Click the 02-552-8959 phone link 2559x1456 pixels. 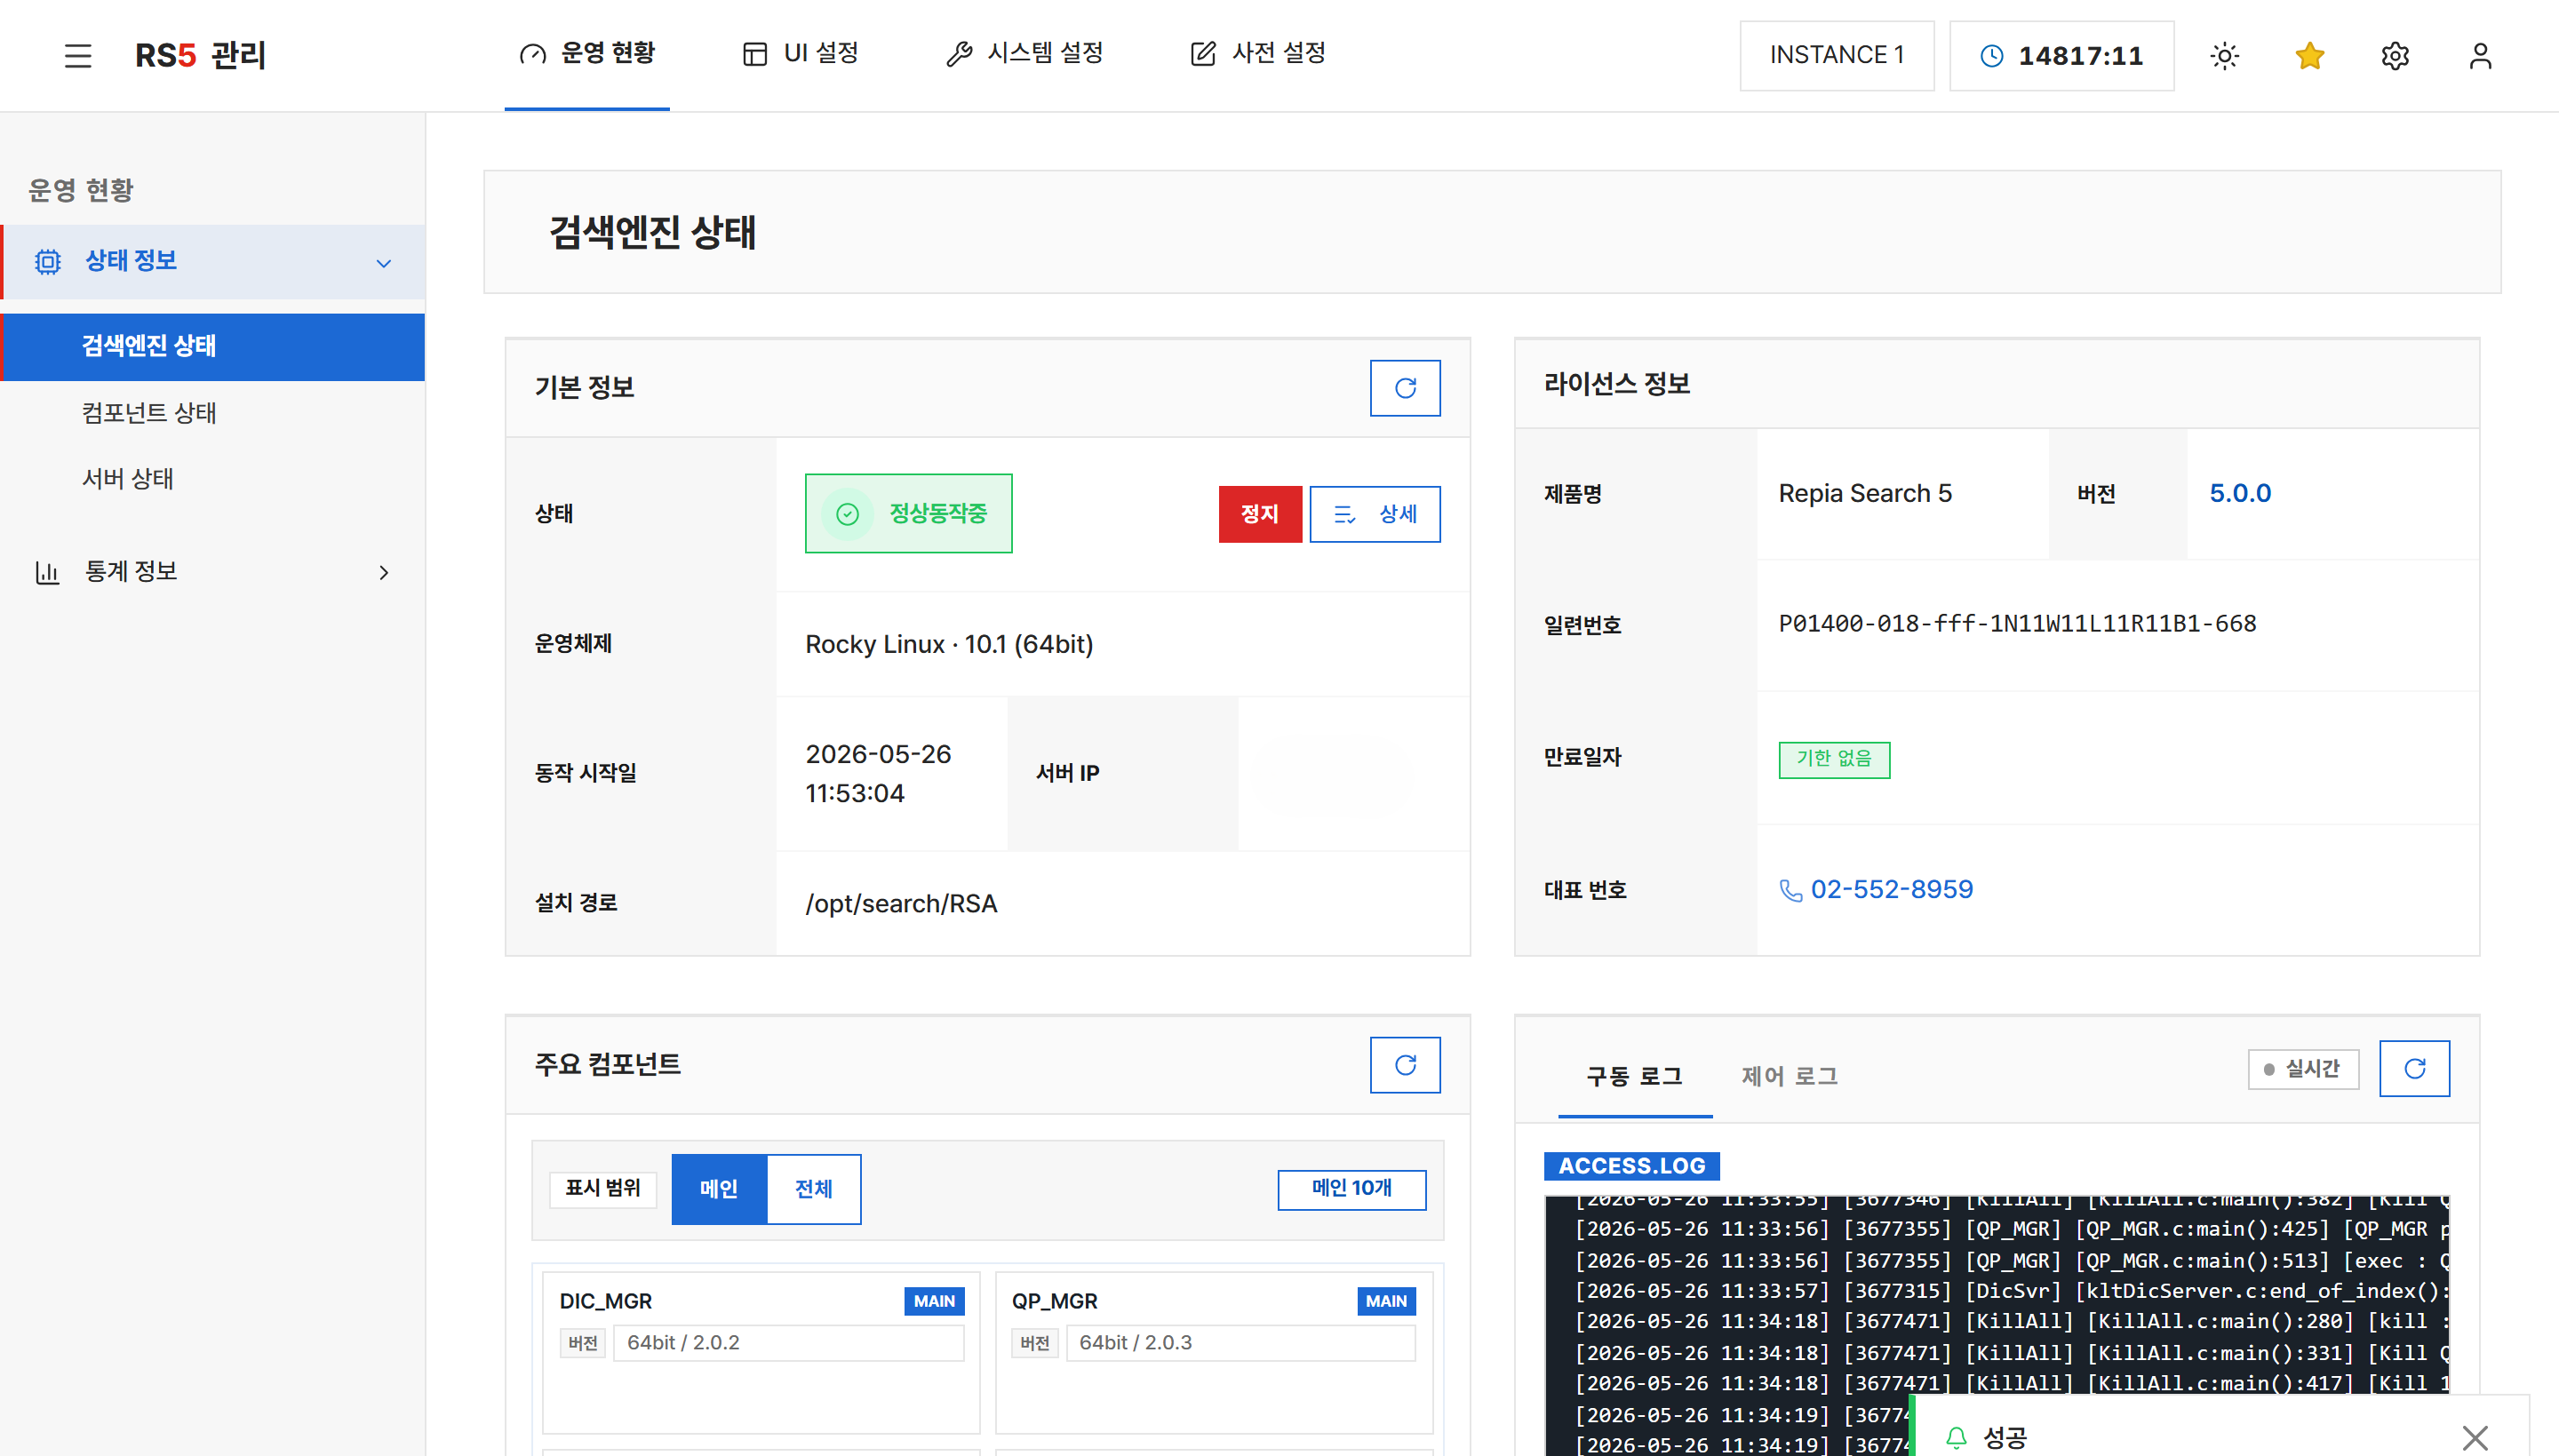pyautogui.click(x=1891, y=890)
